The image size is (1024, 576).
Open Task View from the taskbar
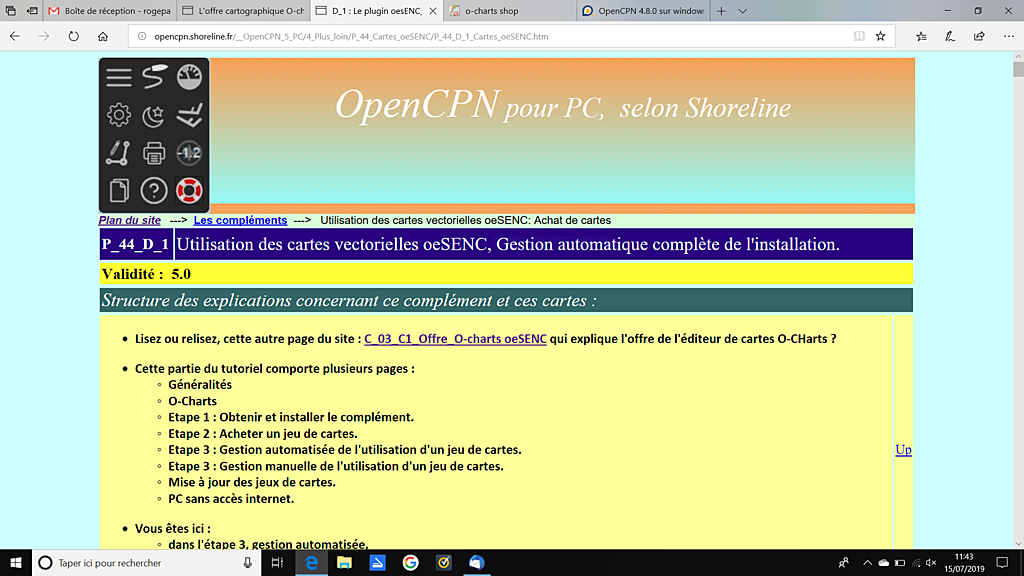coord(278,563)
